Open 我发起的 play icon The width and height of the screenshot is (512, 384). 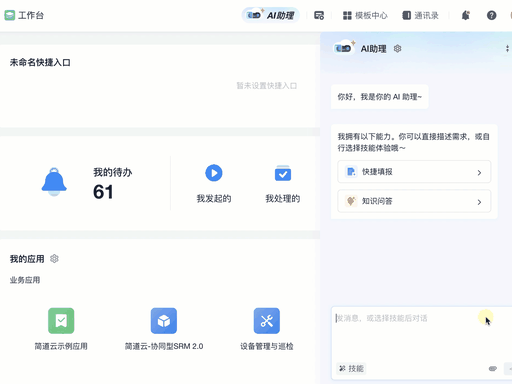click(214, 173)
